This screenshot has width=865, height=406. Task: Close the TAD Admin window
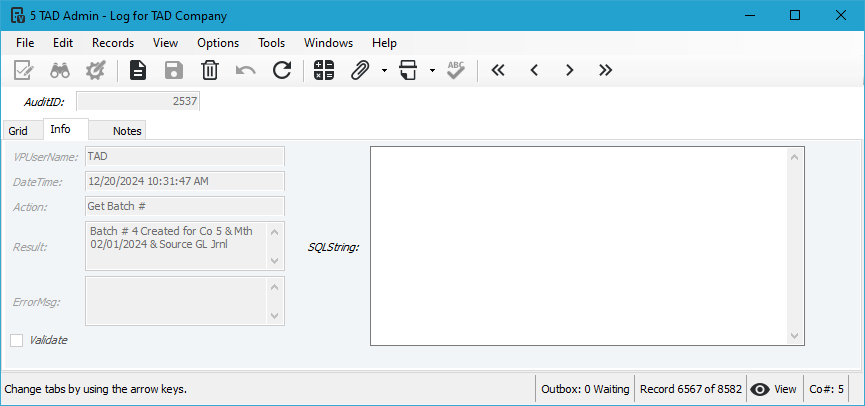point(841,15)
